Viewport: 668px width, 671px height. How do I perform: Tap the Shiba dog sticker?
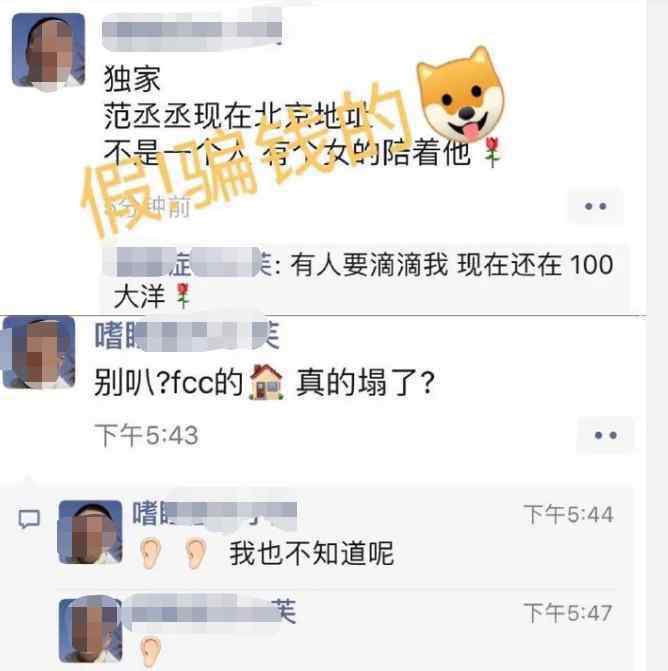pyautogui.click(x=461, y=96)
